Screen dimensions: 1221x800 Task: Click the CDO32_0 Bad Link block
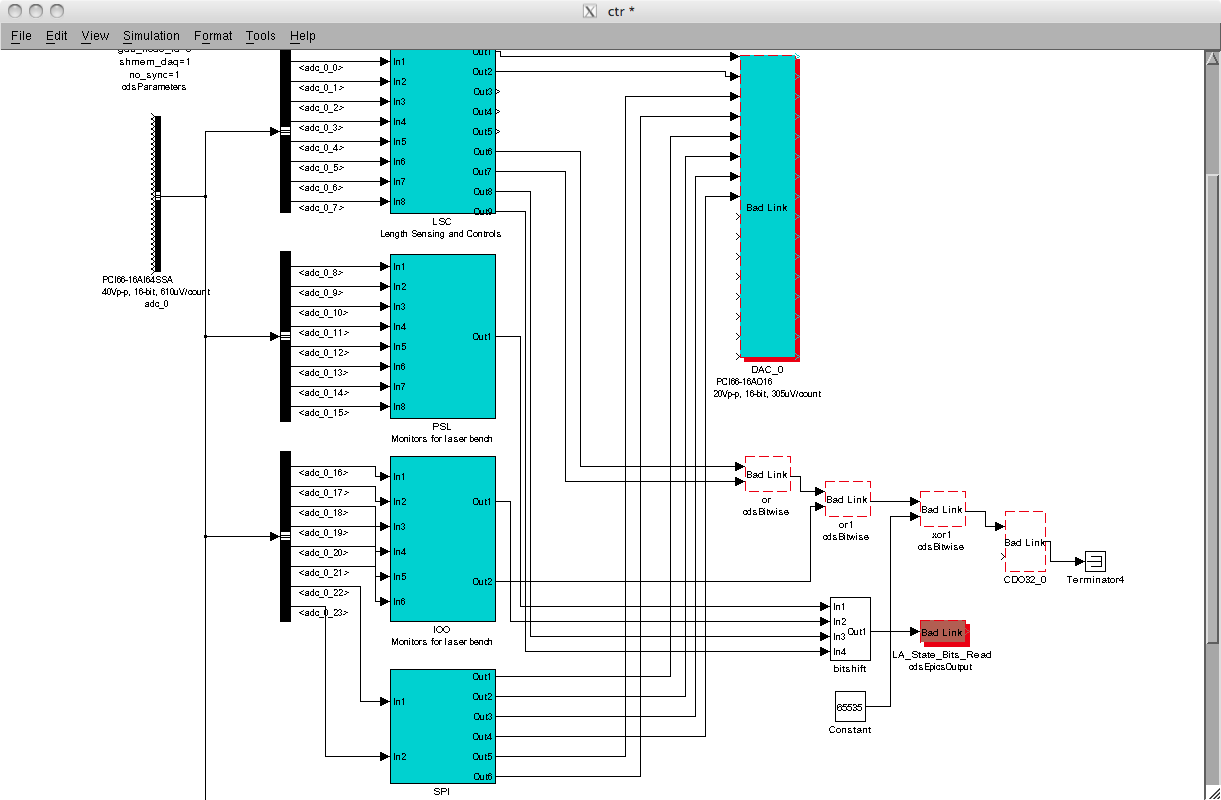[x=1024, y=542]
